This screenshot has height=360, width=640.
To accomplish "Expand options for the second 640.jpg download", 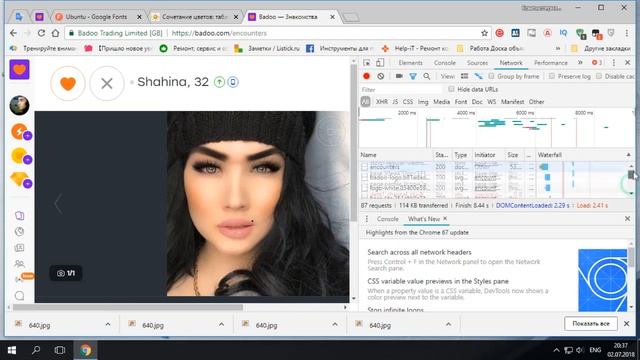I will (221, 324).
